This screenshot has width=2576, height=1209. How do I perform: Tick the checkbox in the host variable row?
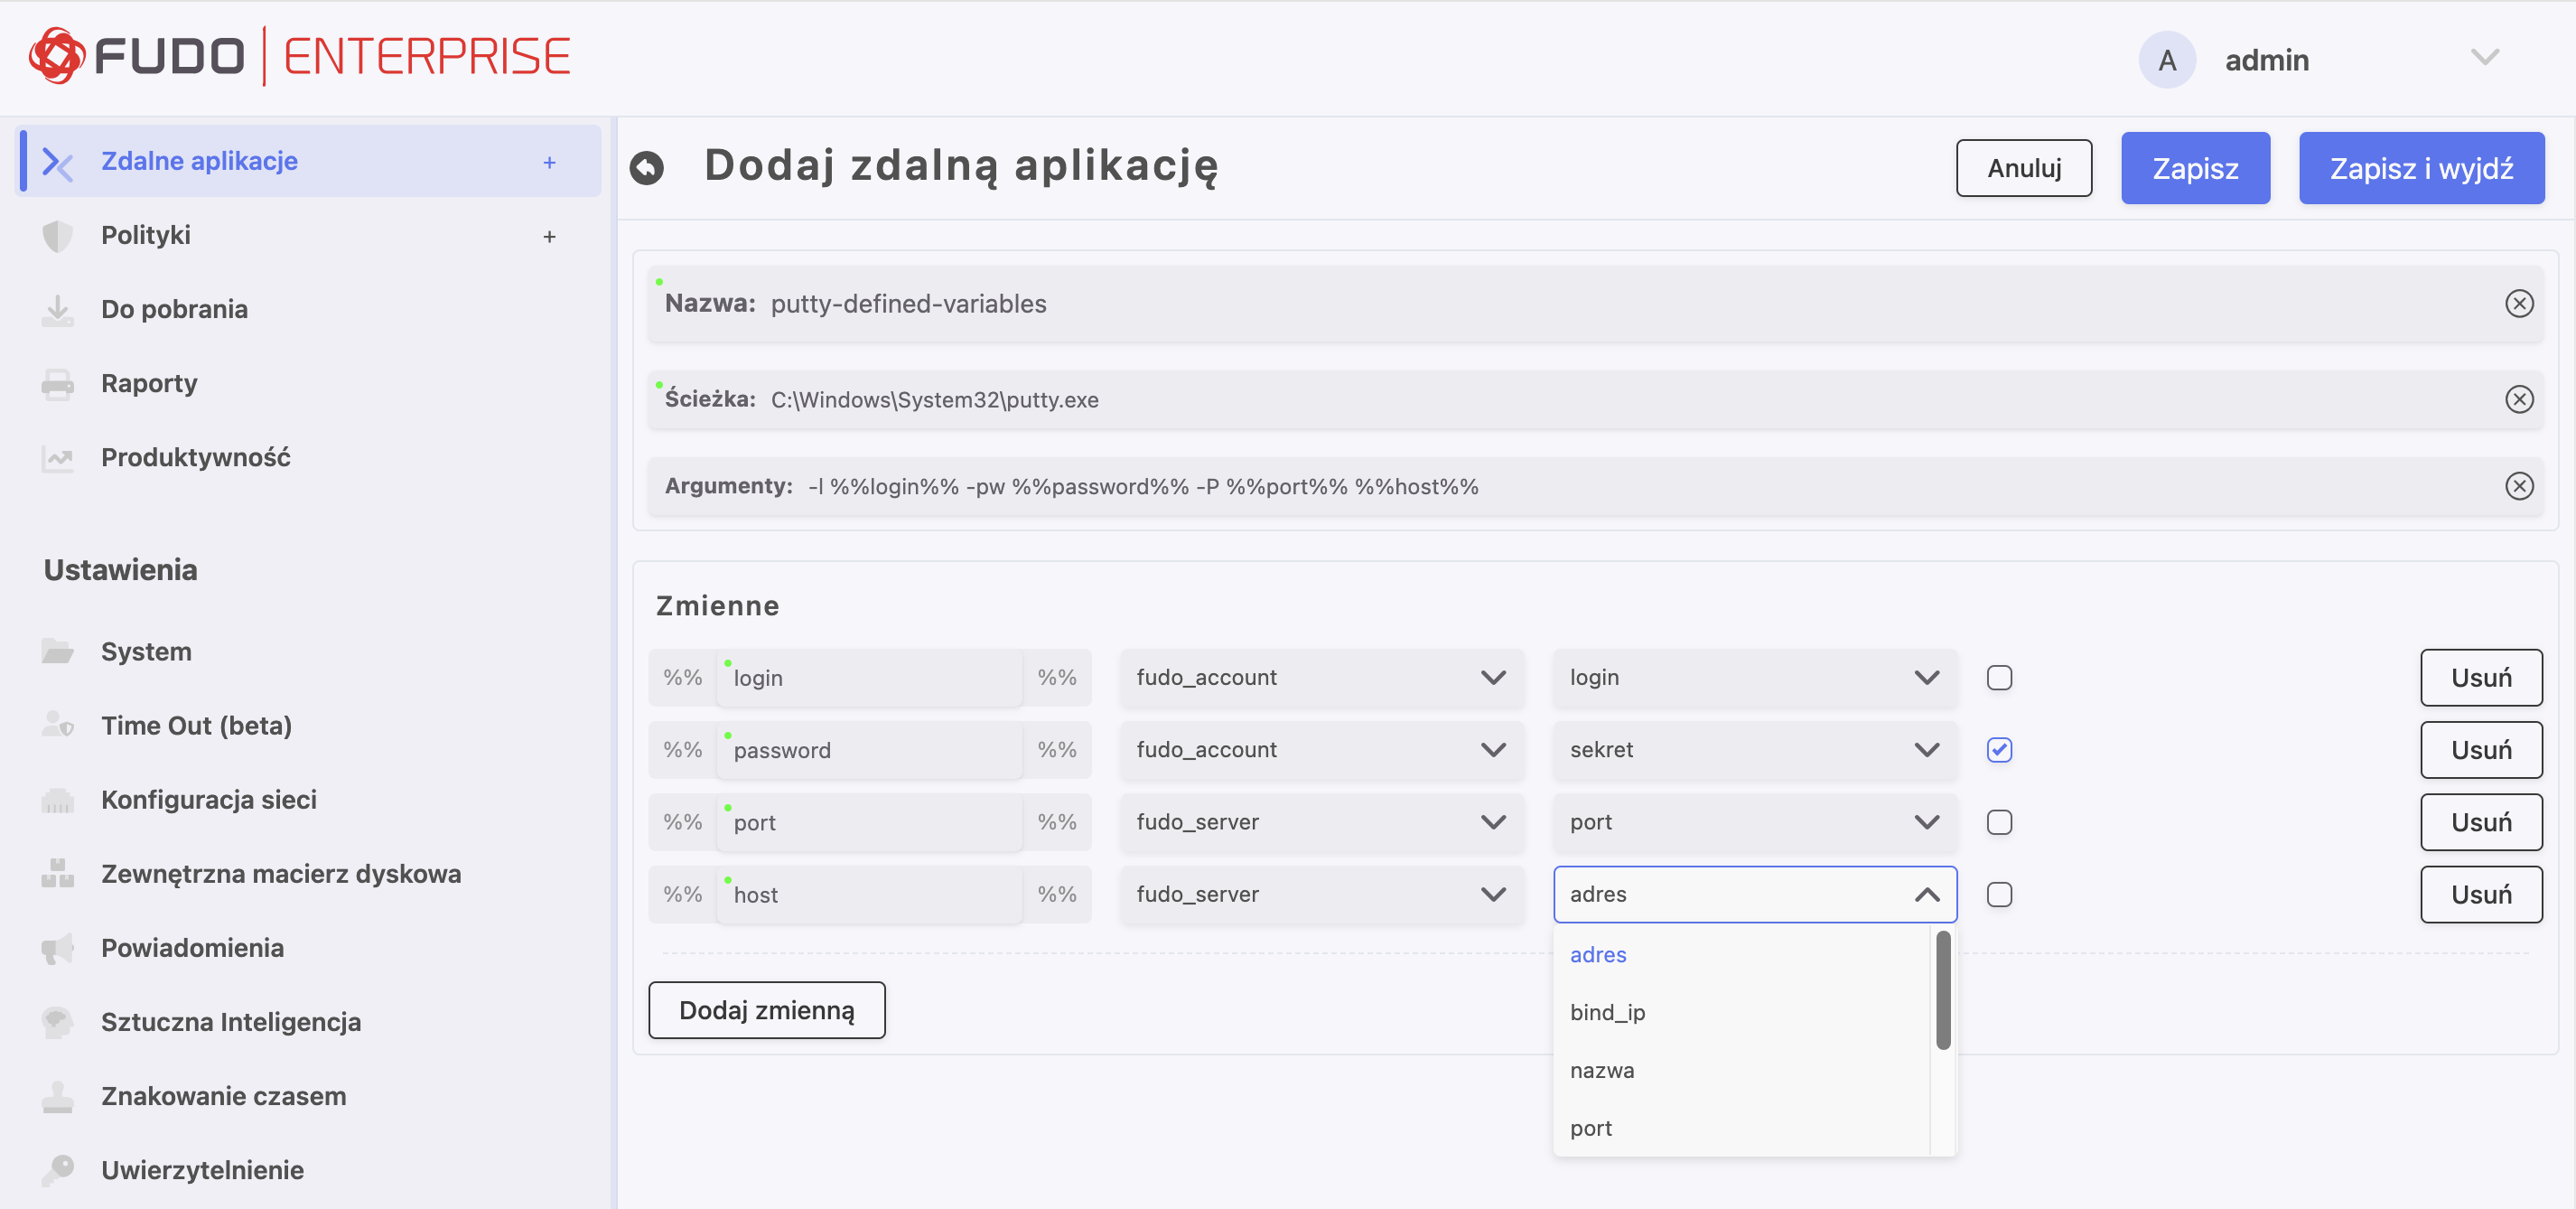coord(1998,894)
